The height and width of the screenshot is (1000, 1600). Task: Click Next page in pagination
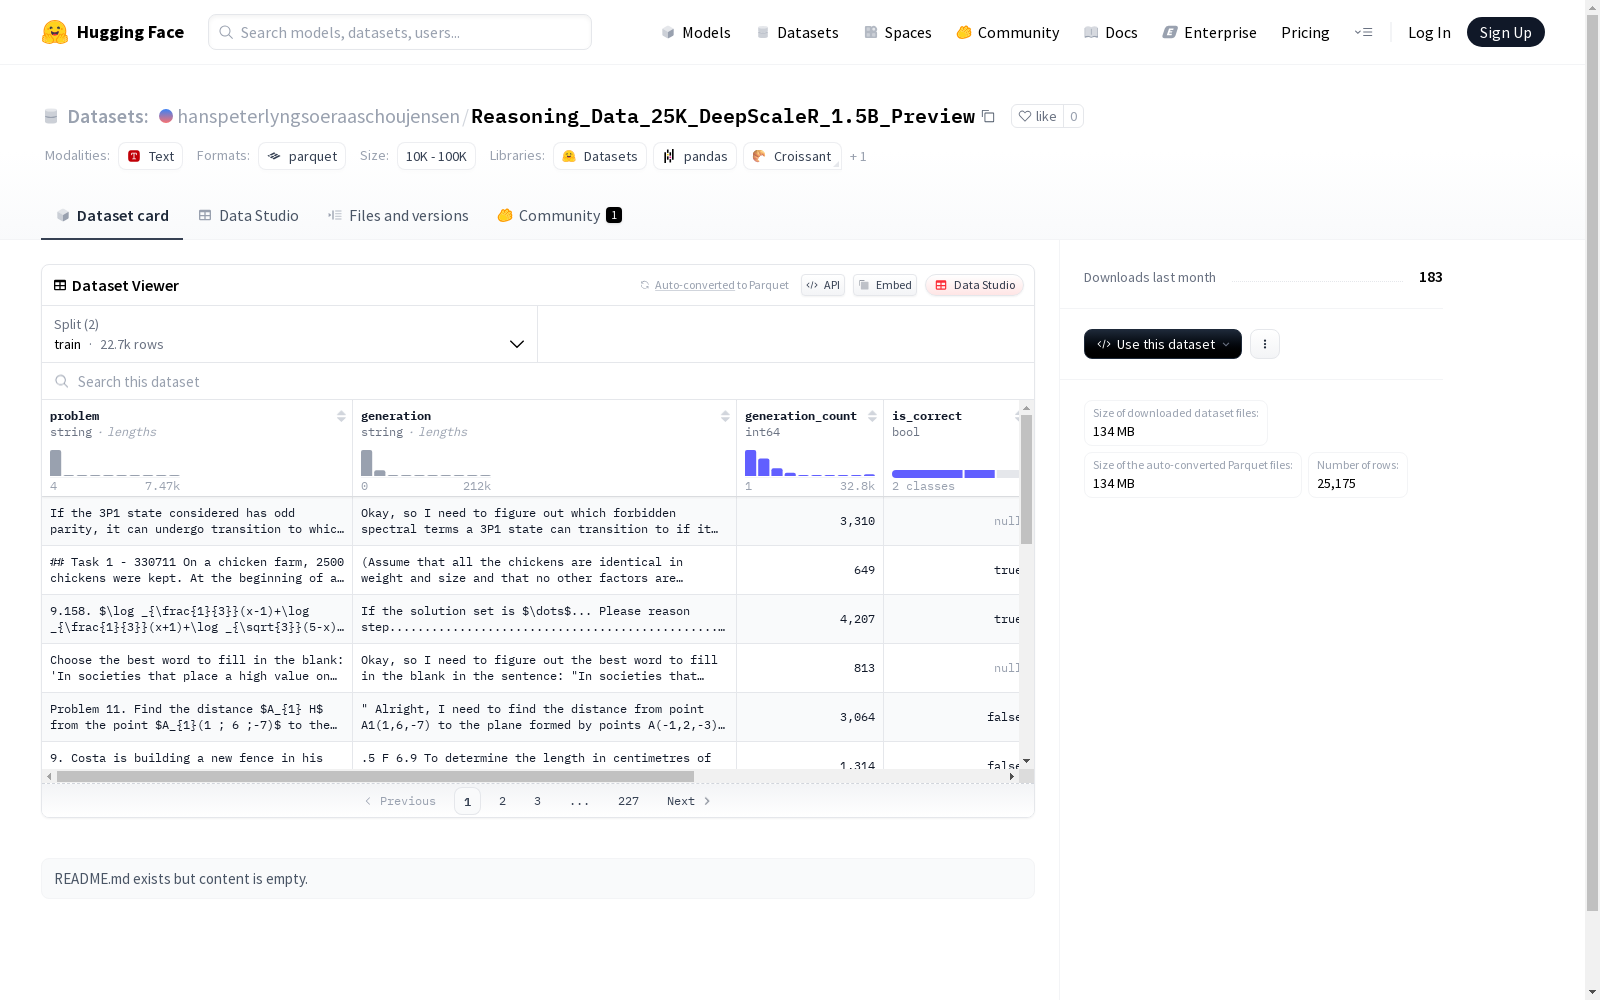click(689, 801)
